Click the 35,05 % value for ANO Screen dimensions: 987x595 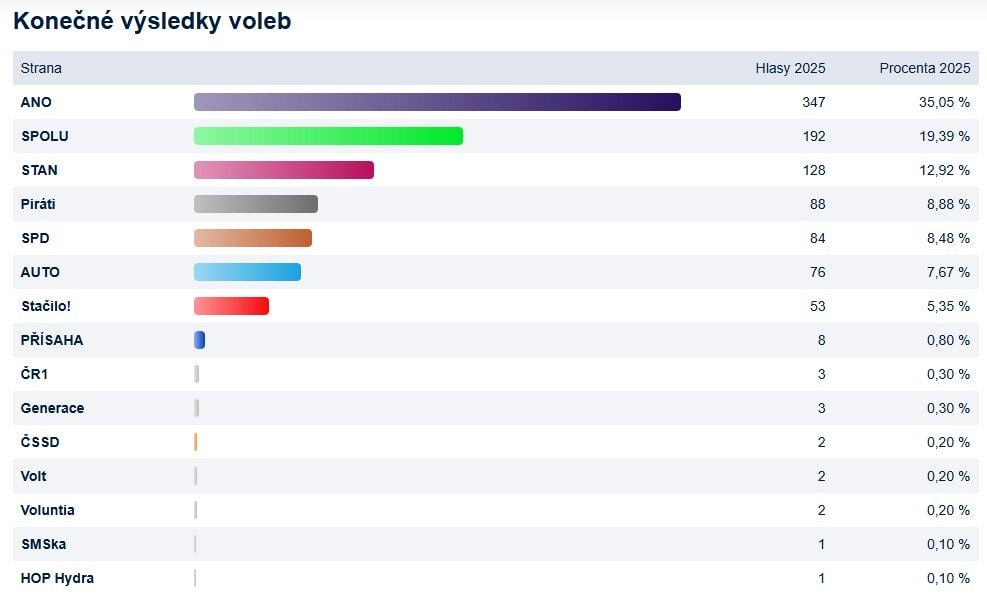coord(944,102)
